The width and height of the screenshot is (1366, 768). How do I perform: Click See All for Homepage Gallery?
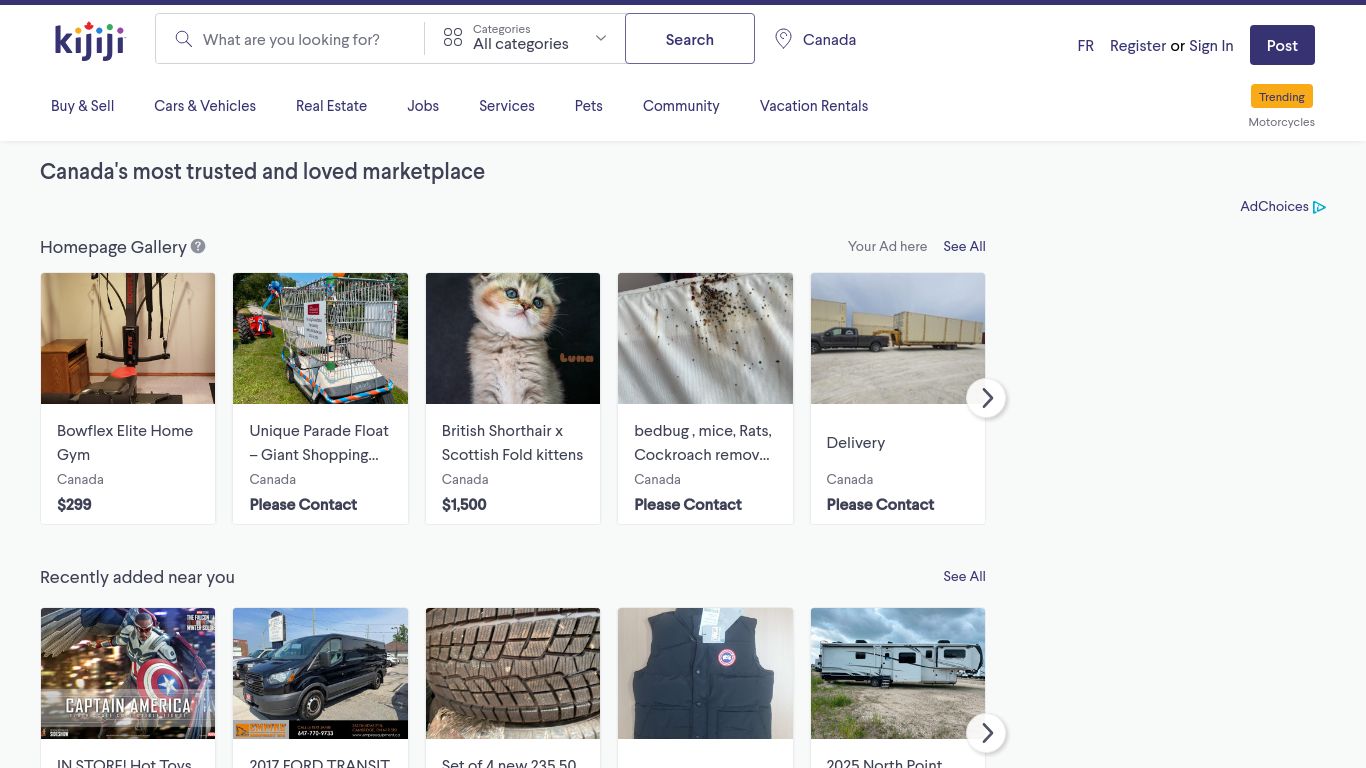click(964, 246)
